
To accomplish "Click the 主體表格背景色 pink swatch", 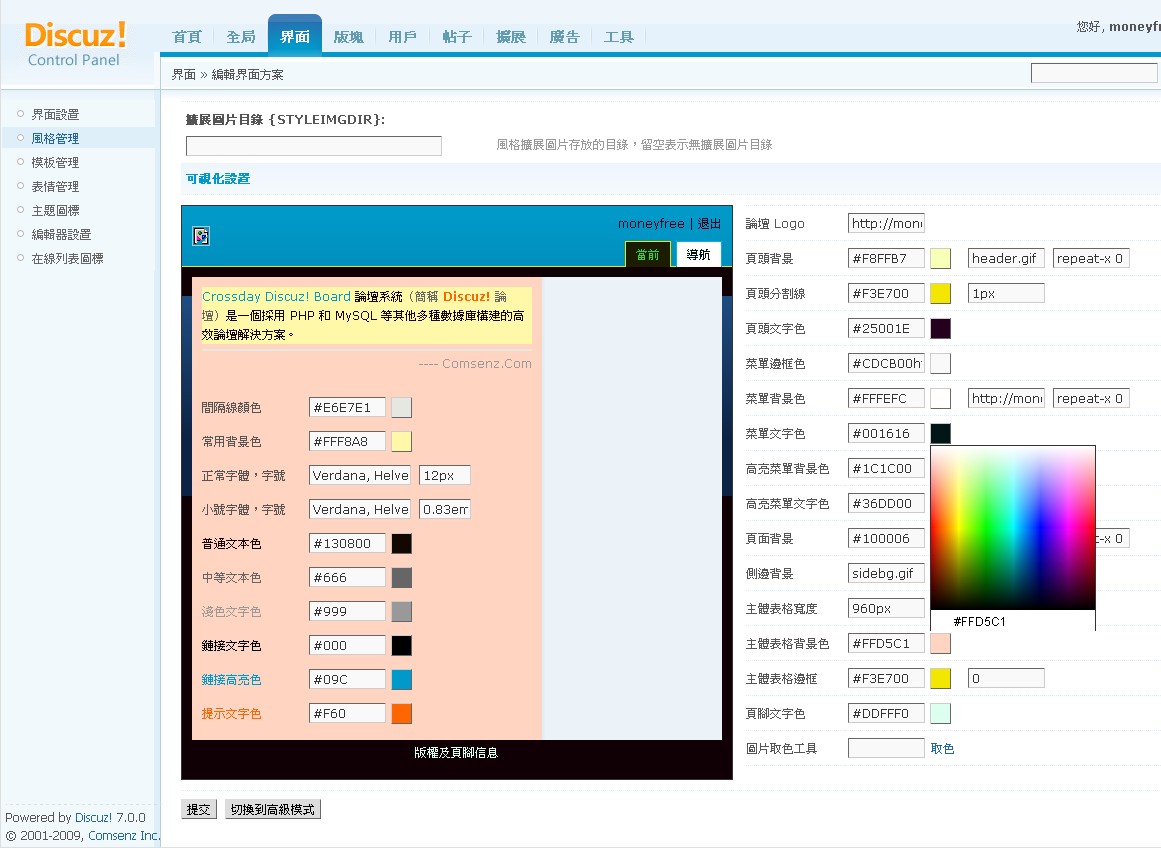I will (940, 644).
